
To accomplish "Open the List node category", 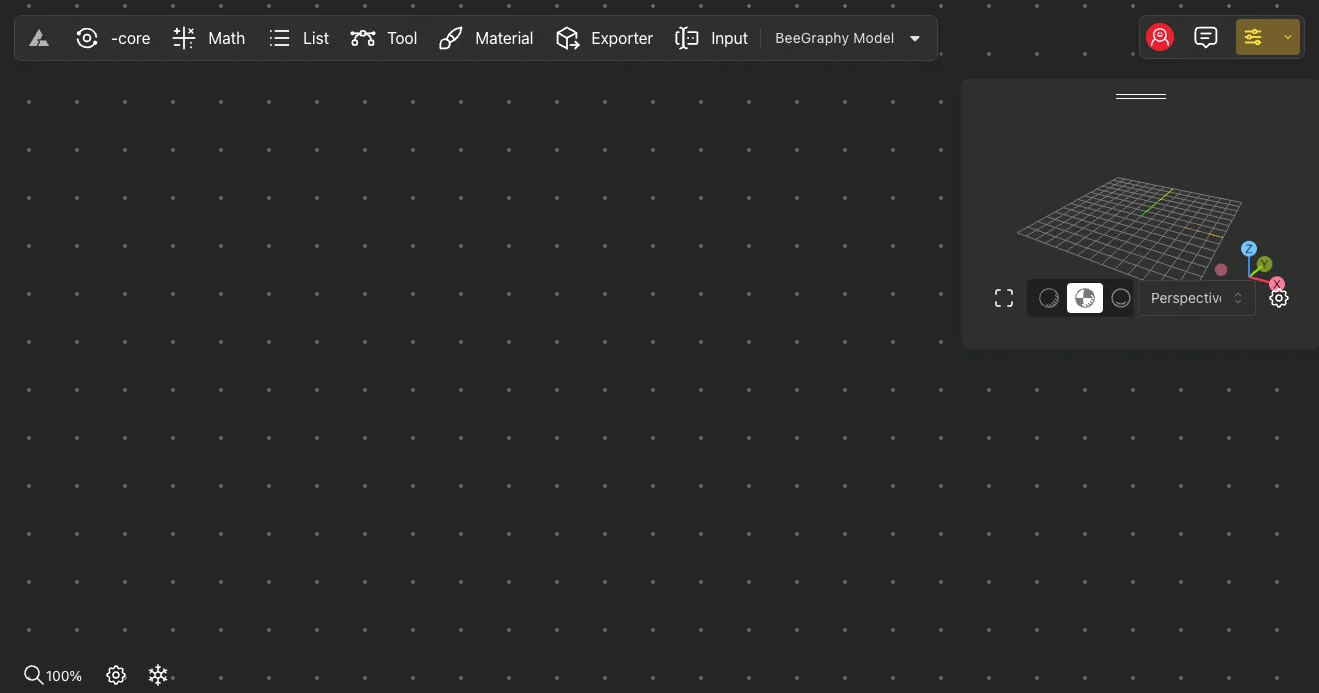I will (x=299, y=39).
